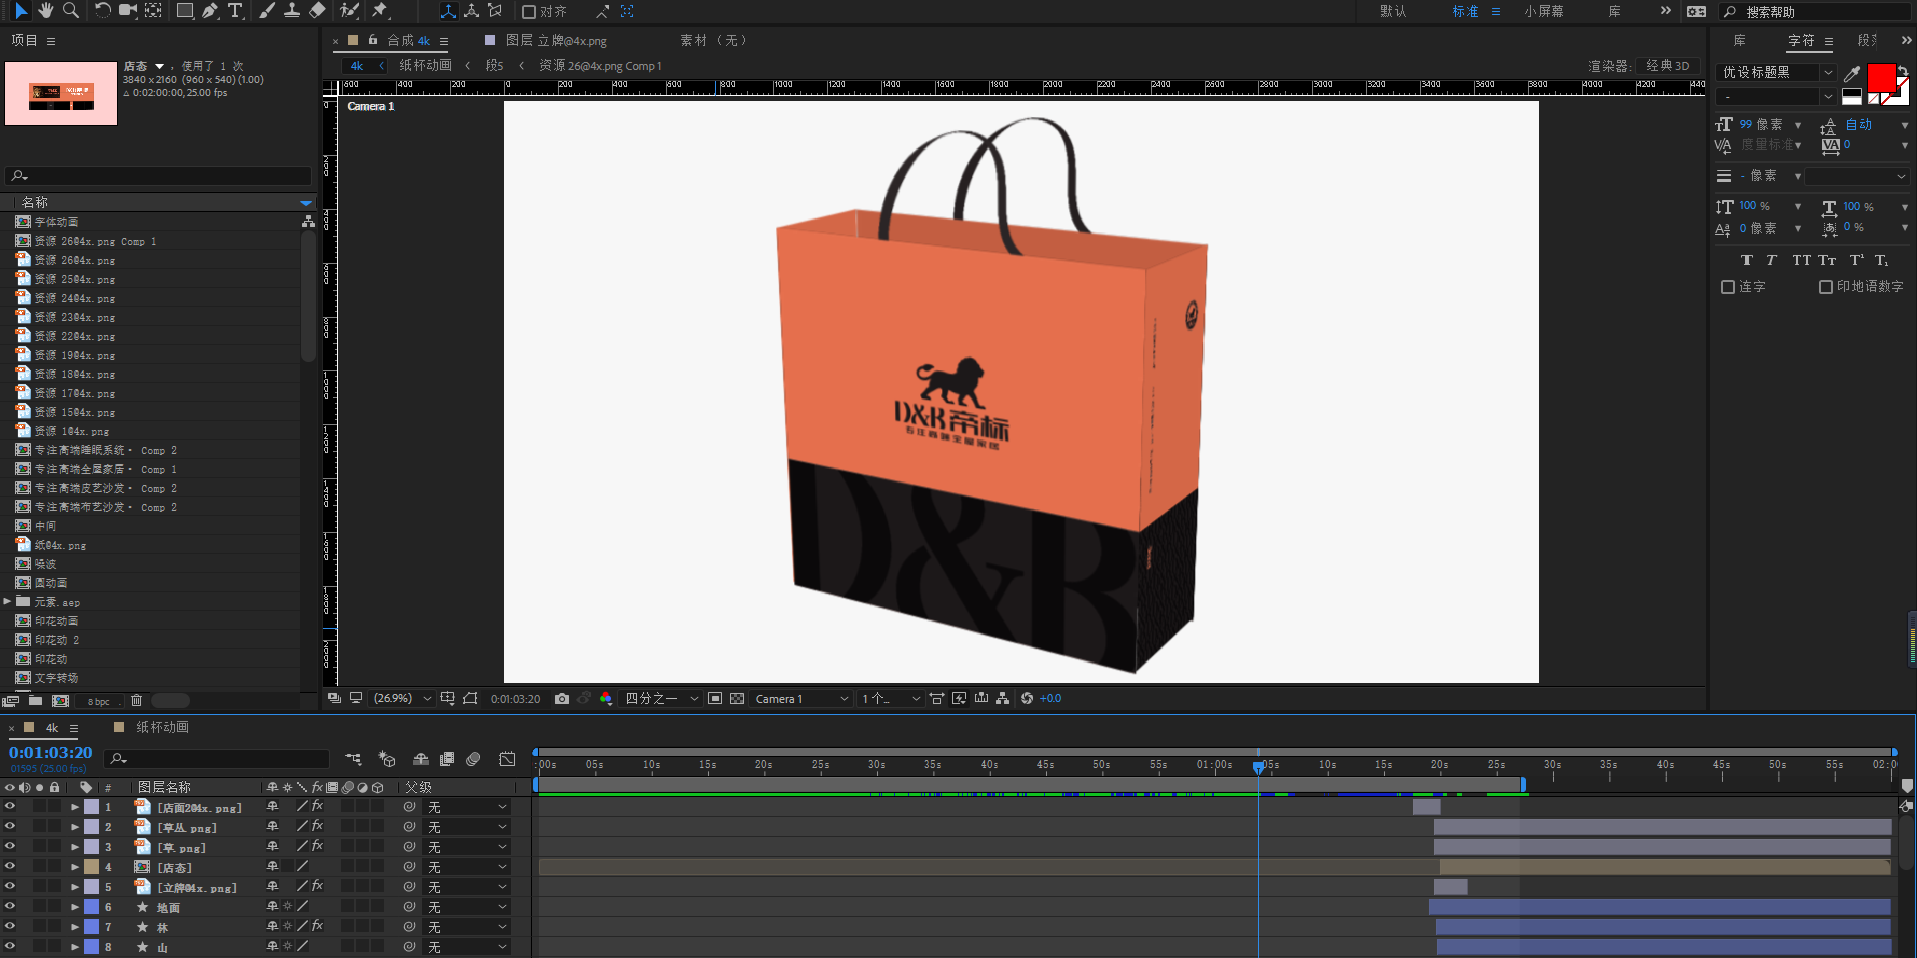Viewport: 1917px width, 958px height.
Task: Expand layer 2 享丛.png properties
Action: click(75, 827)
